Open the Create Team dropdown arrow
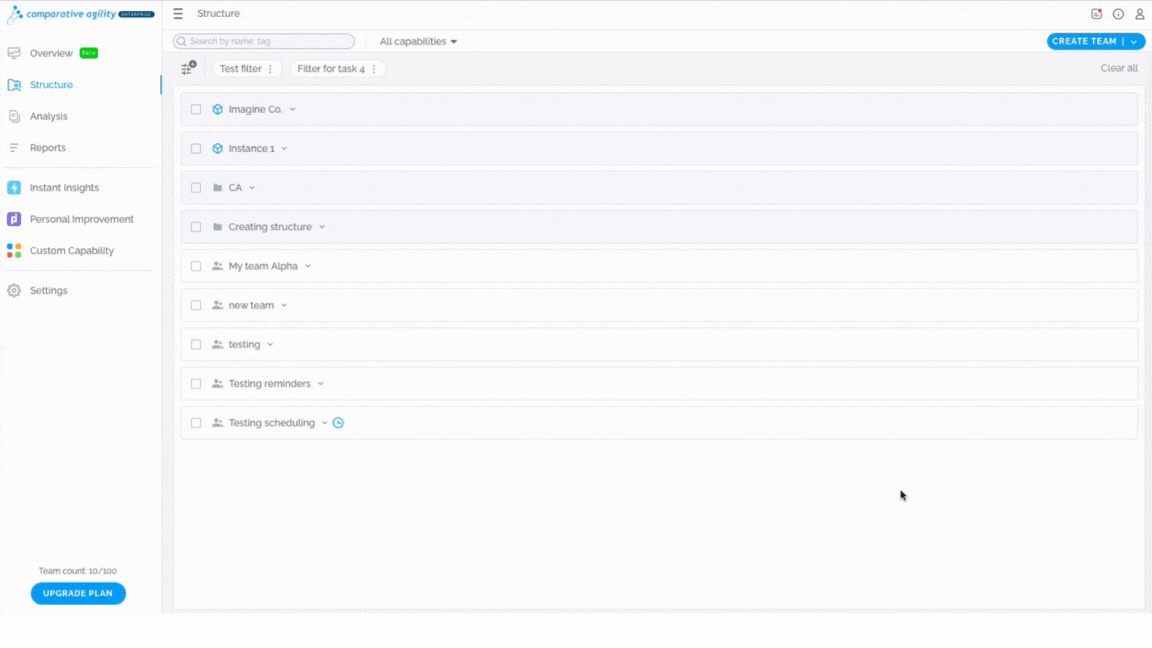1152x648 pixels. click(x=1134, y=41)
